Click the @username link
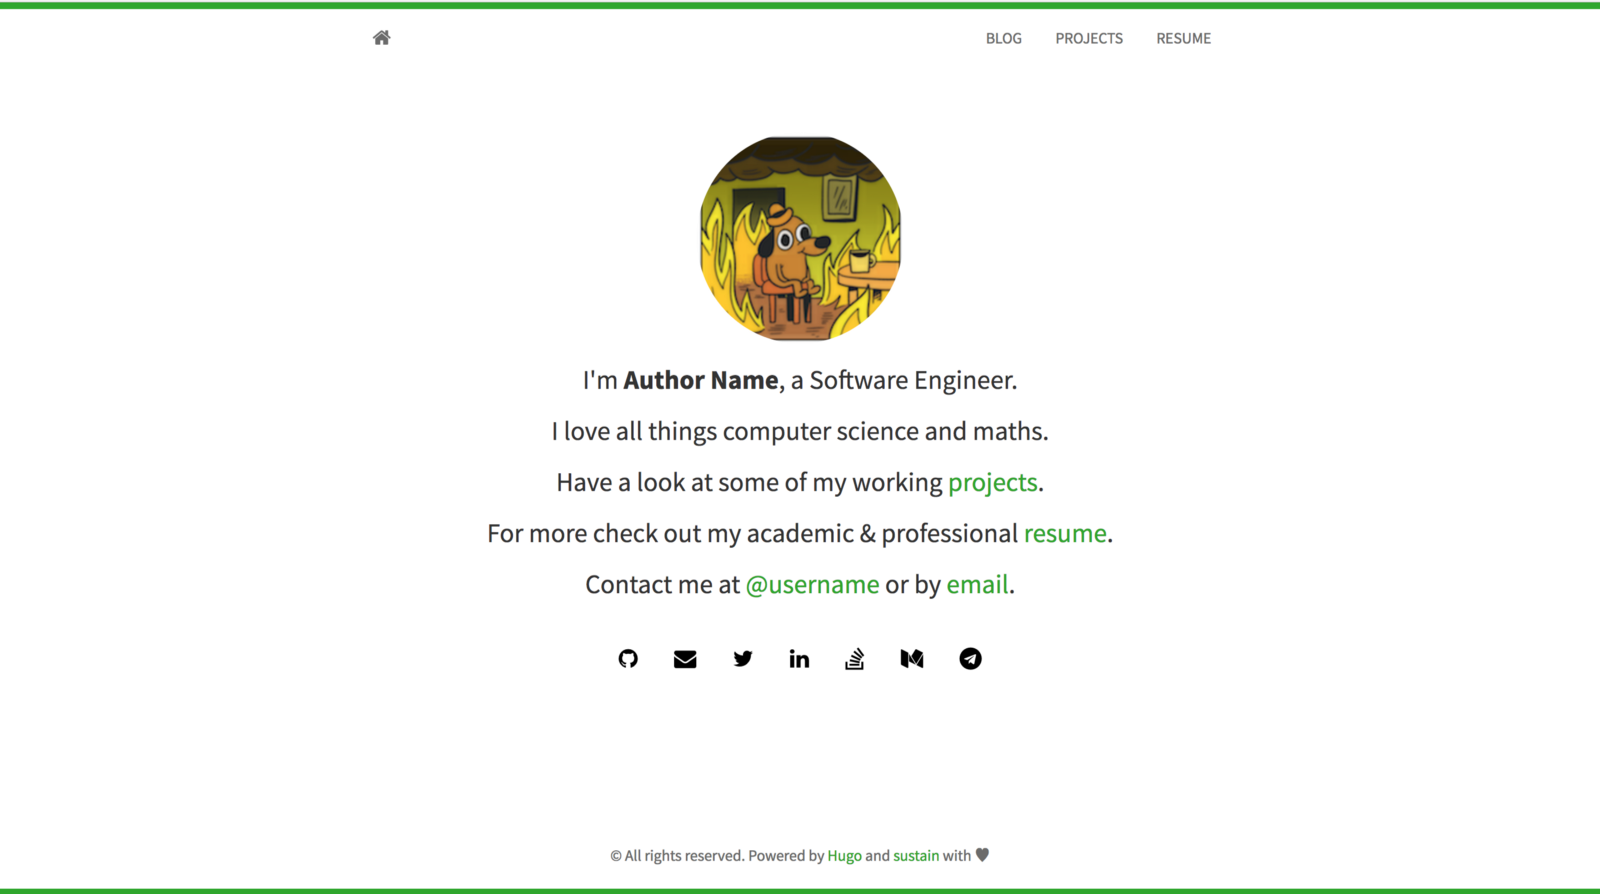This screenshot has width=1600, height=894. 812,584
